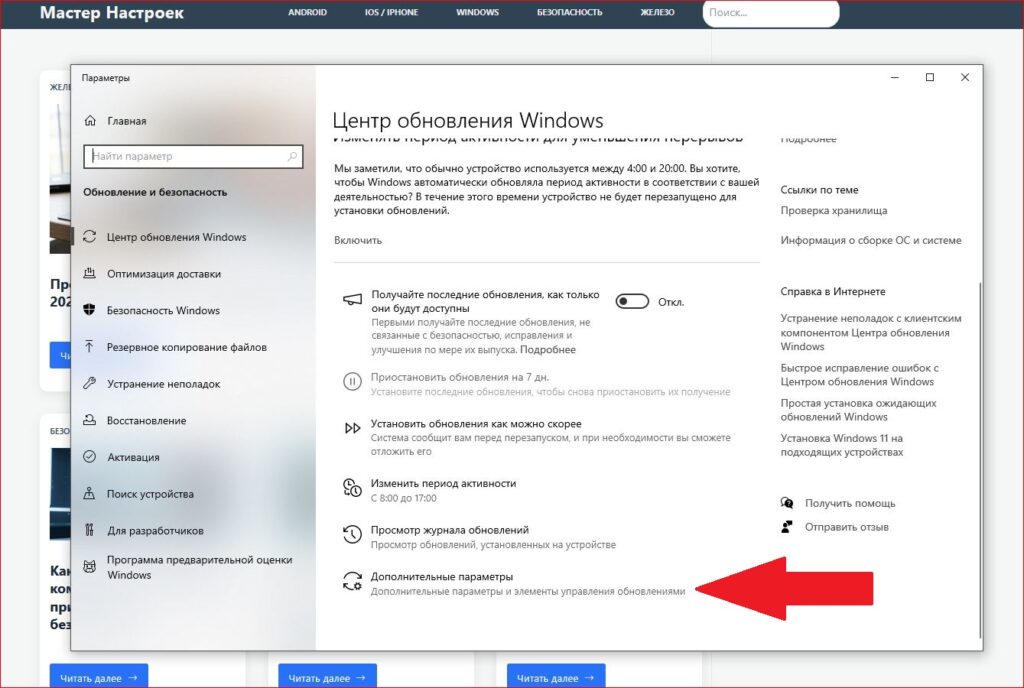Click the home icon beside Главная

[90, 121]
